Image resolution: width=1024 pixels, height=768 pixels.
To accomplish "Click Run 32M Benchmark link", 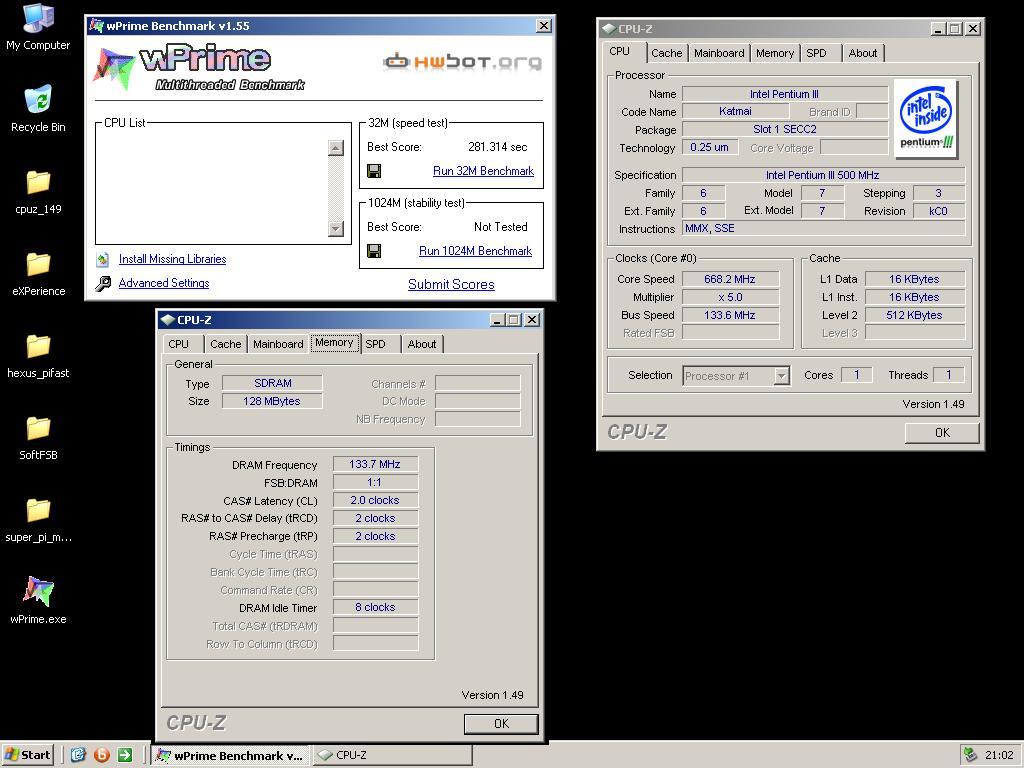I will 483,171.
